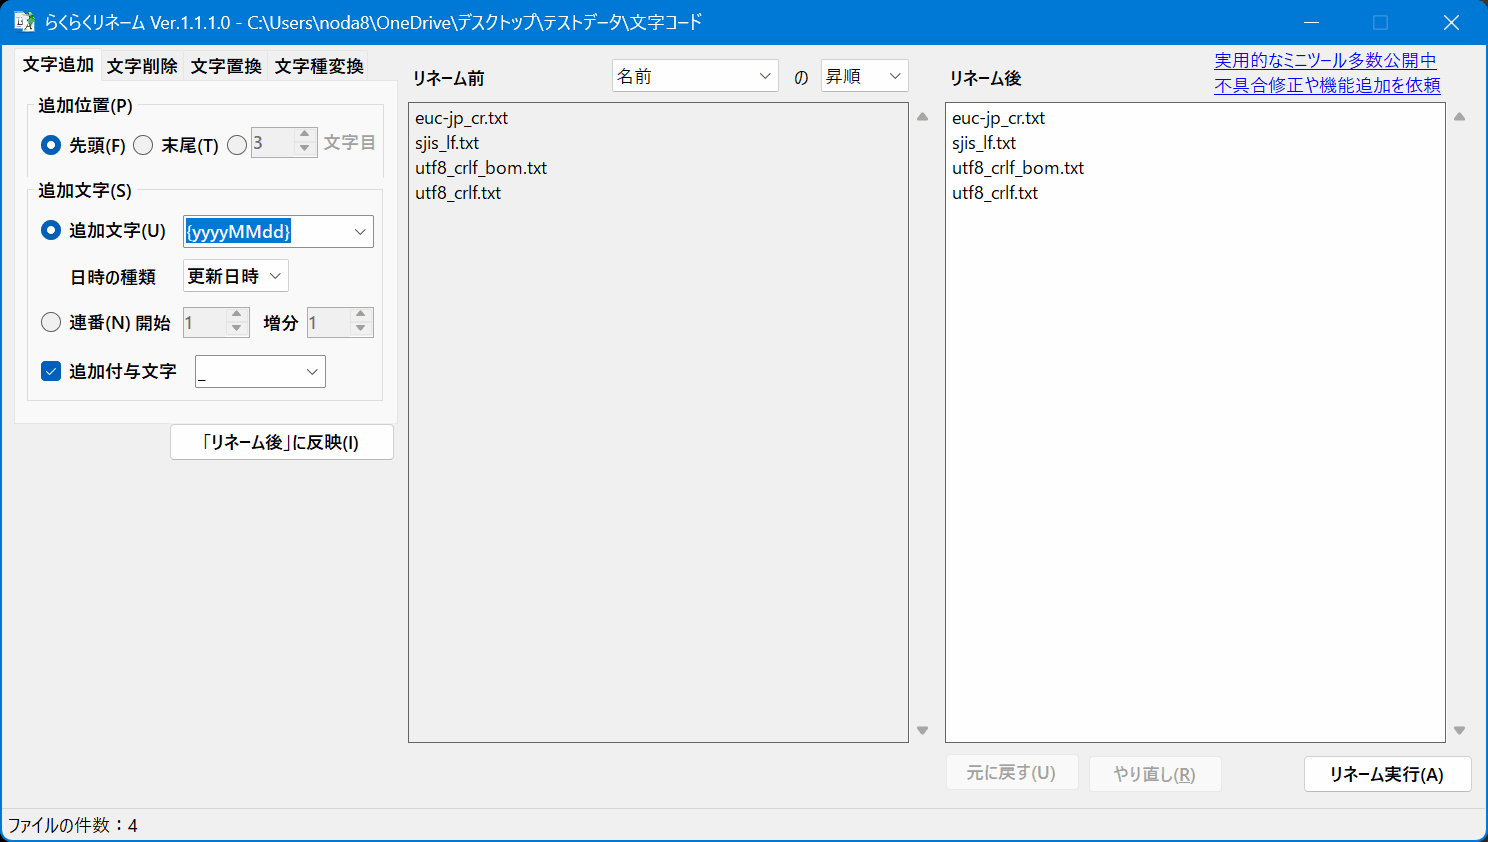1488x842 pixels.
Task: Open the 実用的なミニツール多数公開中 link
Action: (1325, 61)
